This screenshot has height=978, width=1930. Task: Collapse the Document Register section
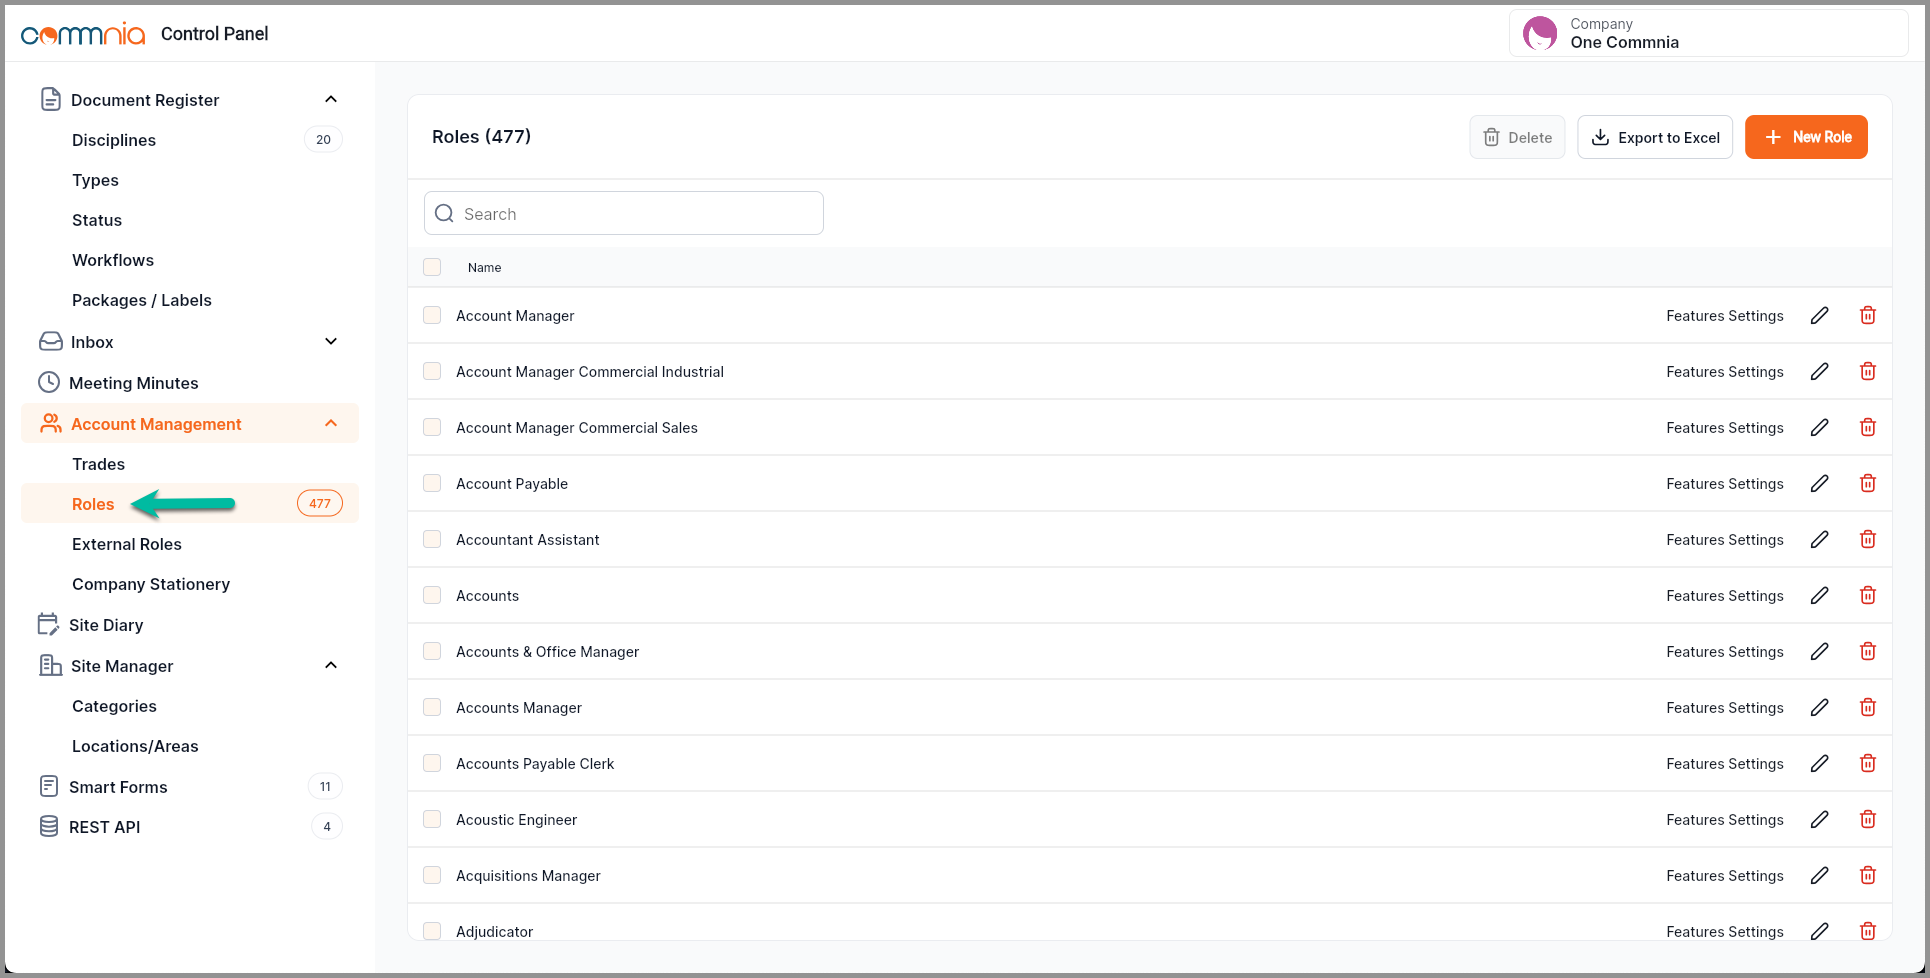click(331, 99)
